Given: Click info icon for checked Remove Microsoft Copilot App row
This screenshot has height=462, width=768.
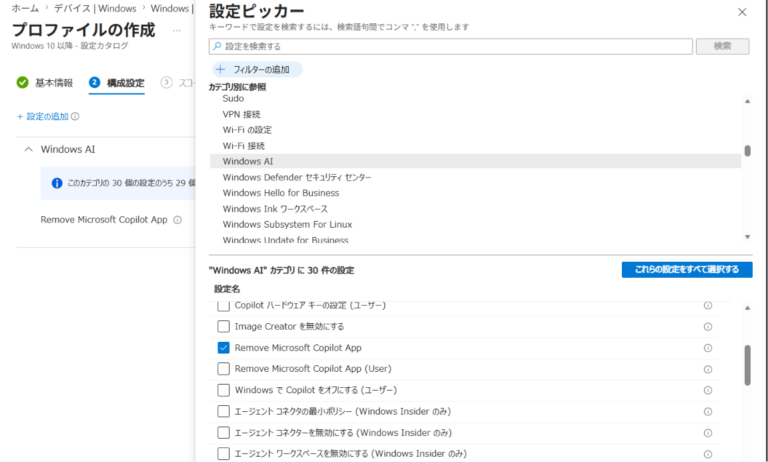Looking at the screenshot, I should coord(708,348).
